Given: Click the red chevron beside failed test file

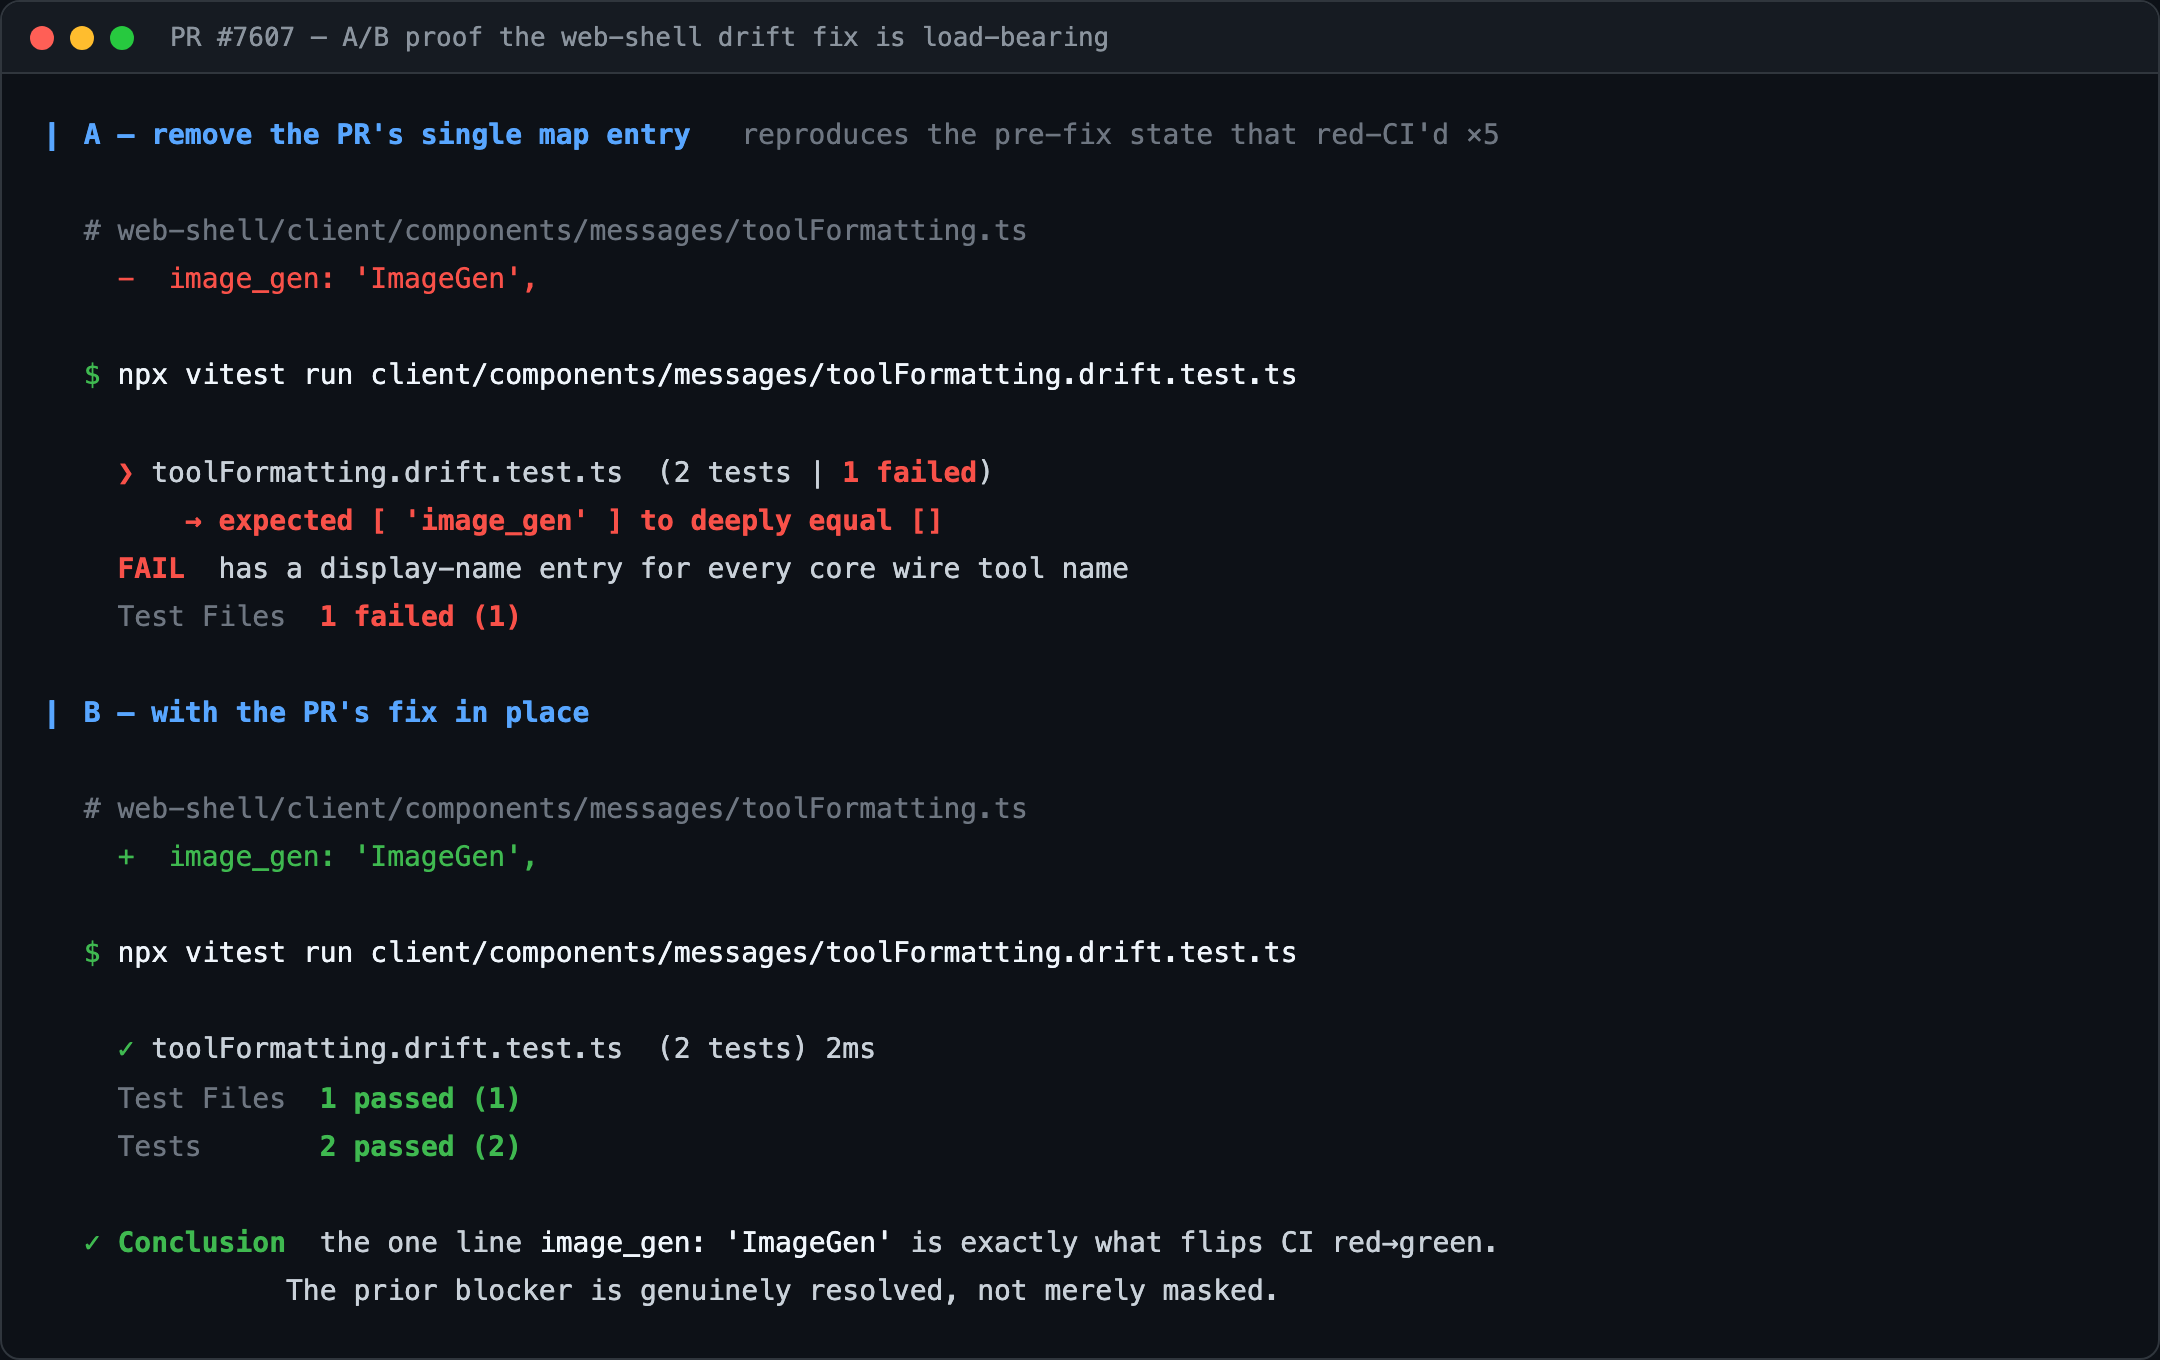Looking at the screenshot, I should (126, 473).
